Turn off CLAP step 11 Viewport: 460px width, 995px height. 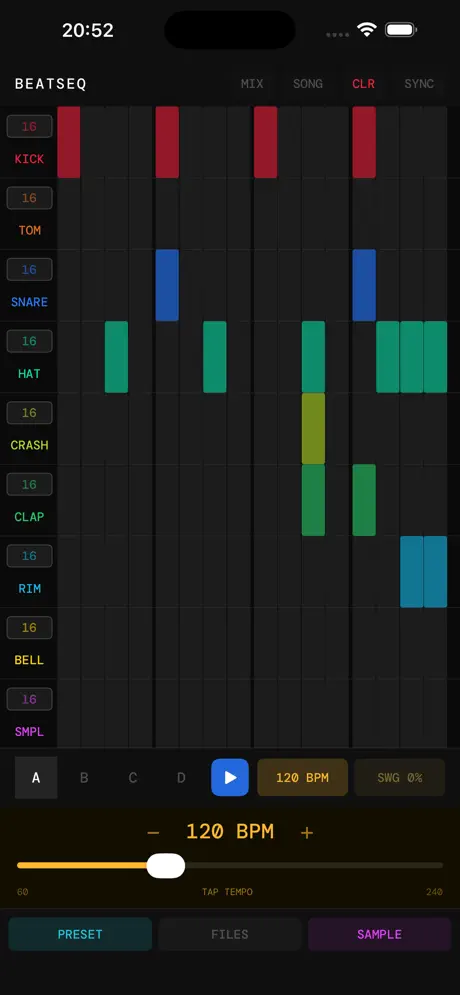tap(313, 500)
